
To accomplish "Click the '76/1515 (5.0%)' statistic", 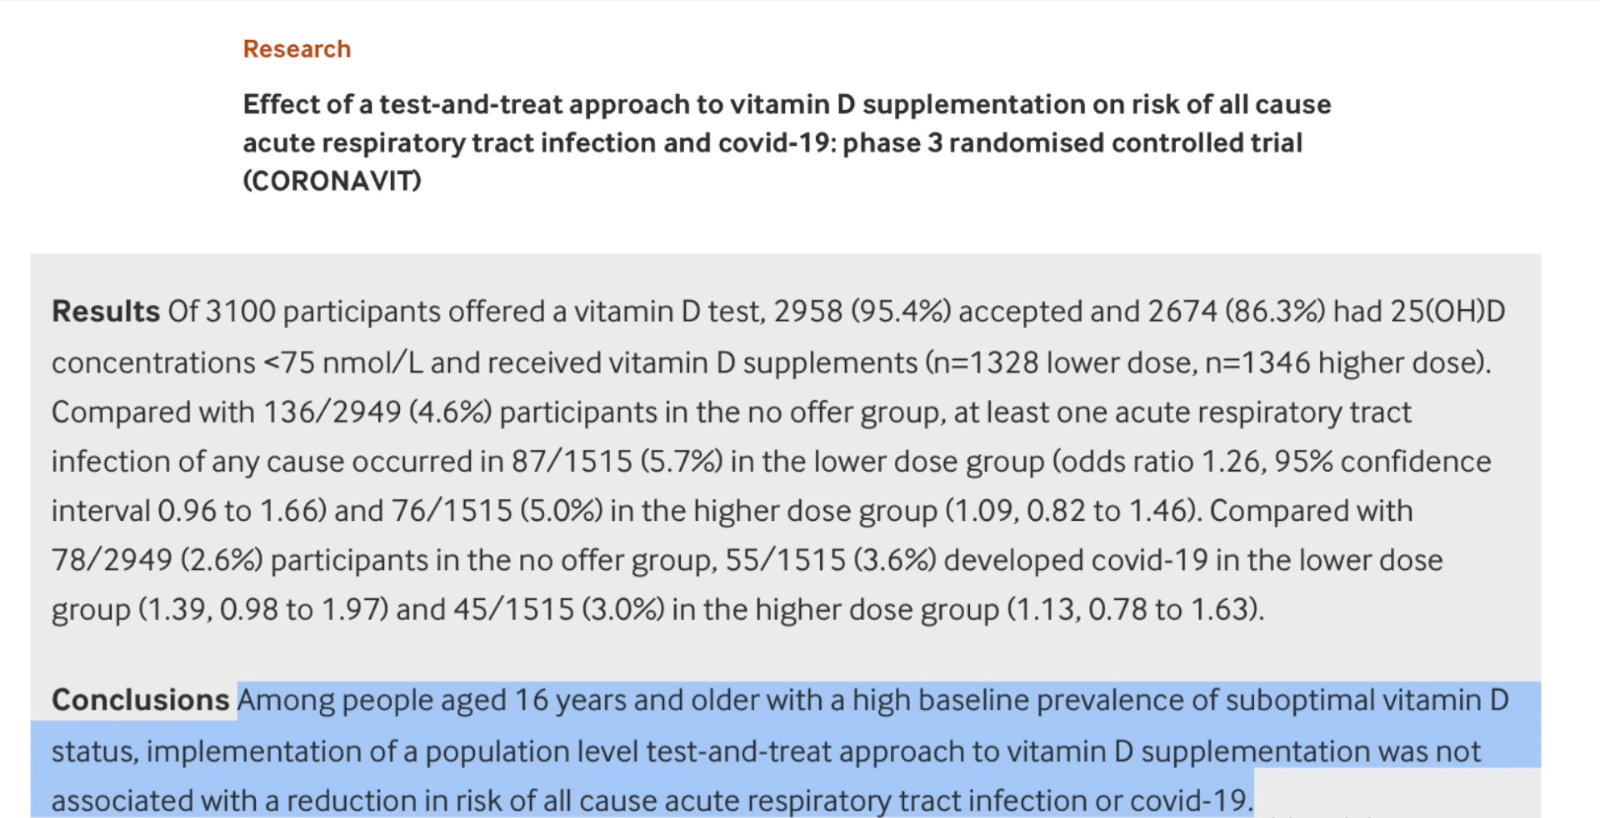I will [497, 510].
